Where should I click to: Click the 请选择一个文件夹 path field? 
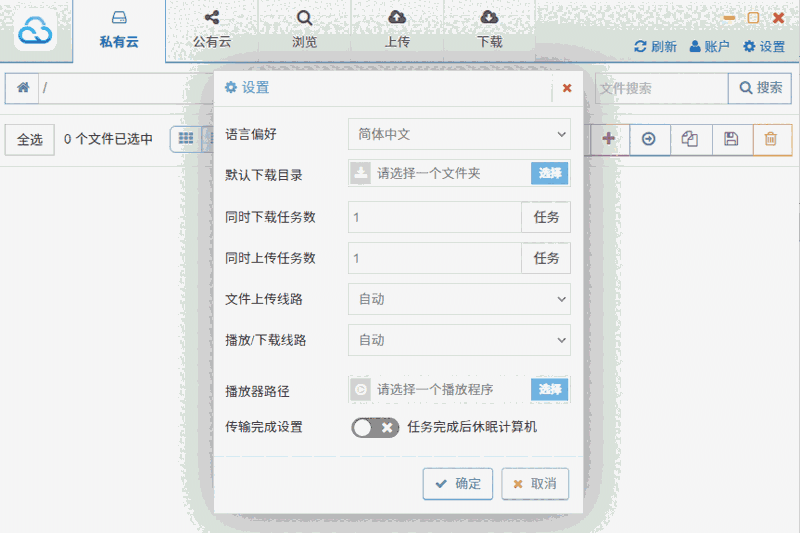(x=451, y=173)
